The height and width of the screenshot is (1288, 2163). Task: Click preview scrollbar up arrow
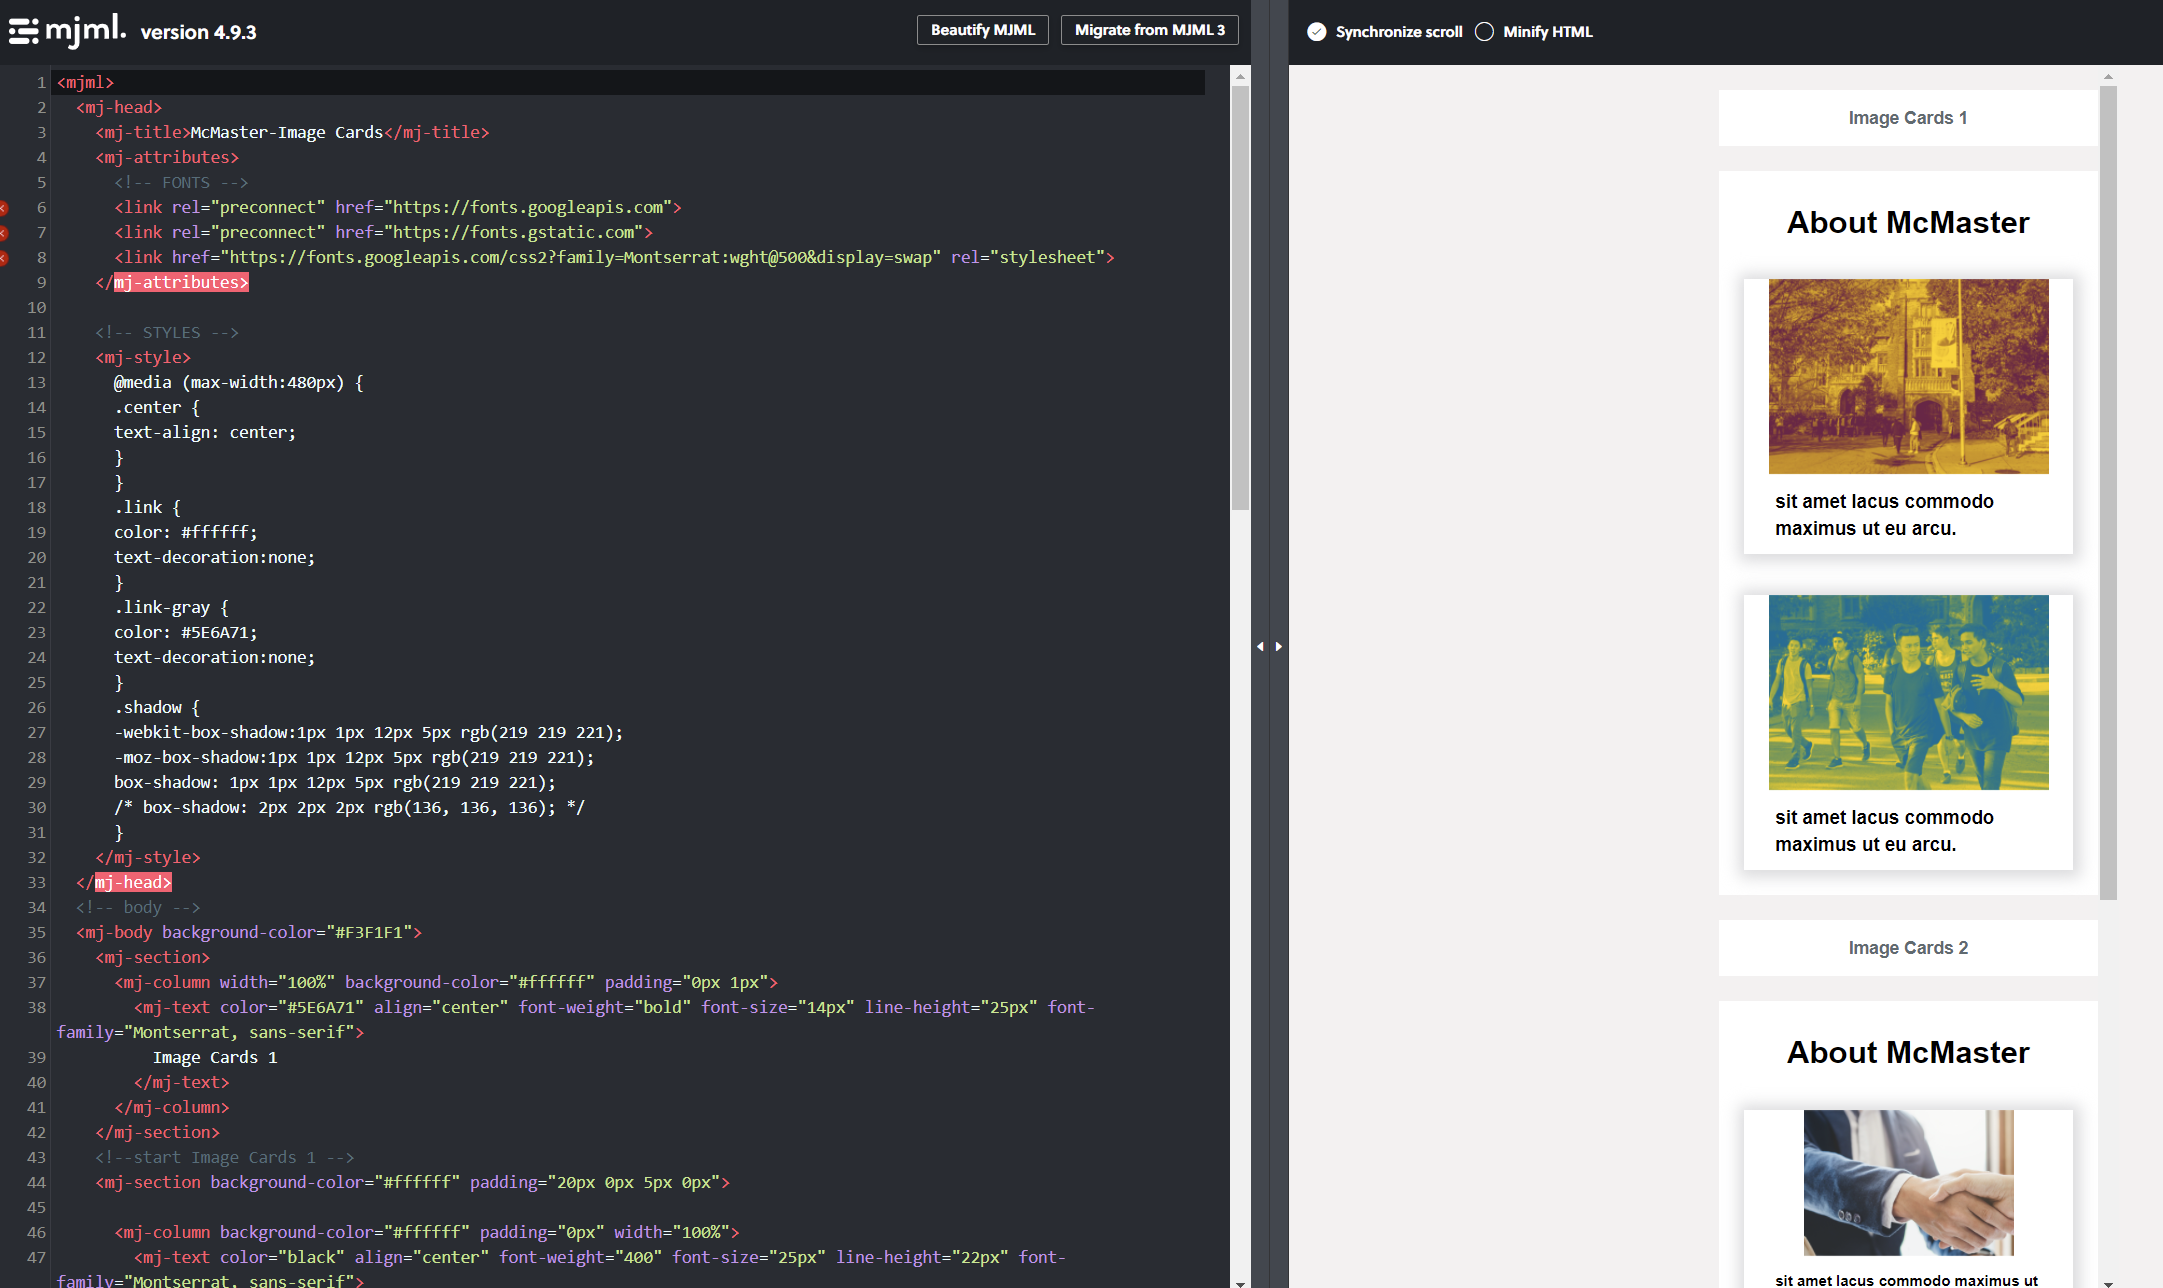2108,77
